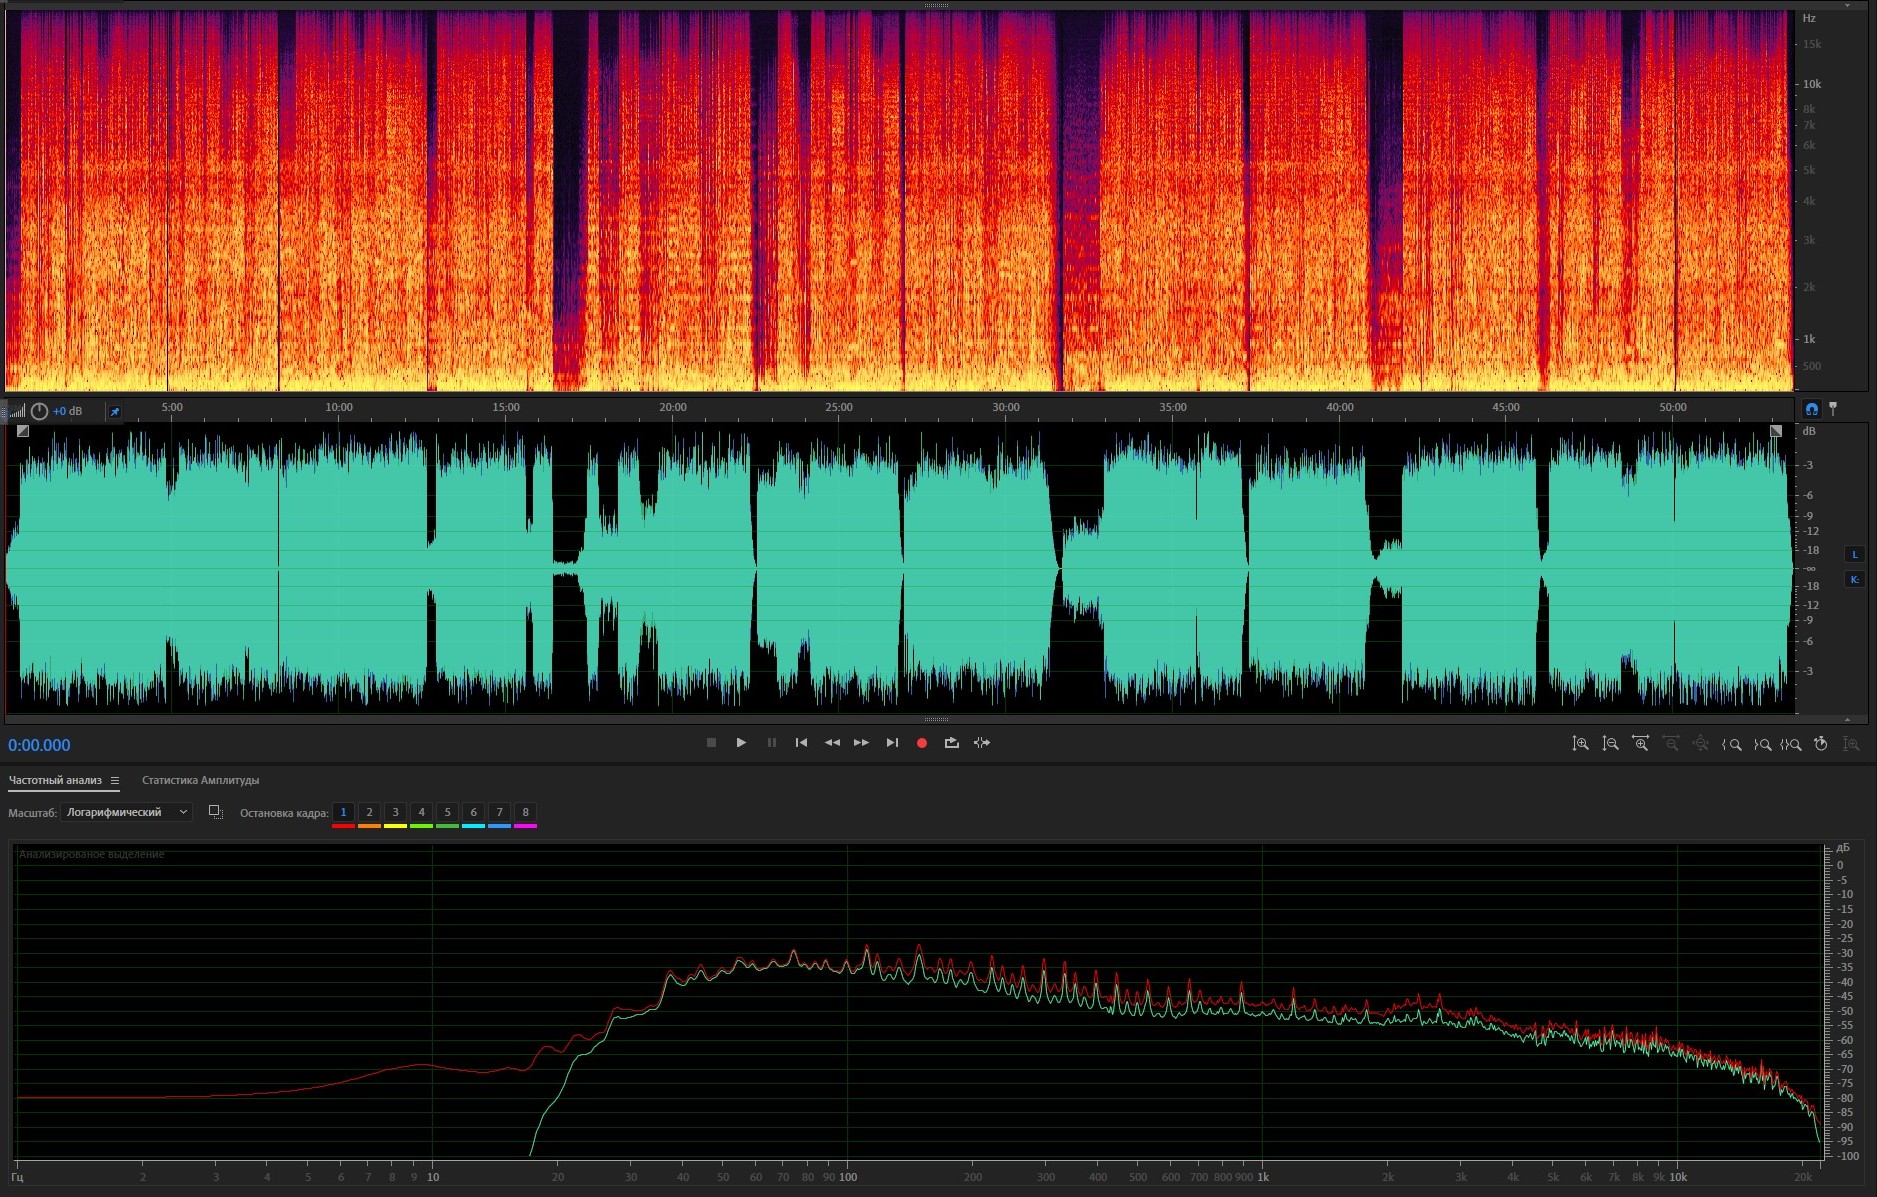
Task: Click the +0 dB volume knob
Action: [40, 411]
